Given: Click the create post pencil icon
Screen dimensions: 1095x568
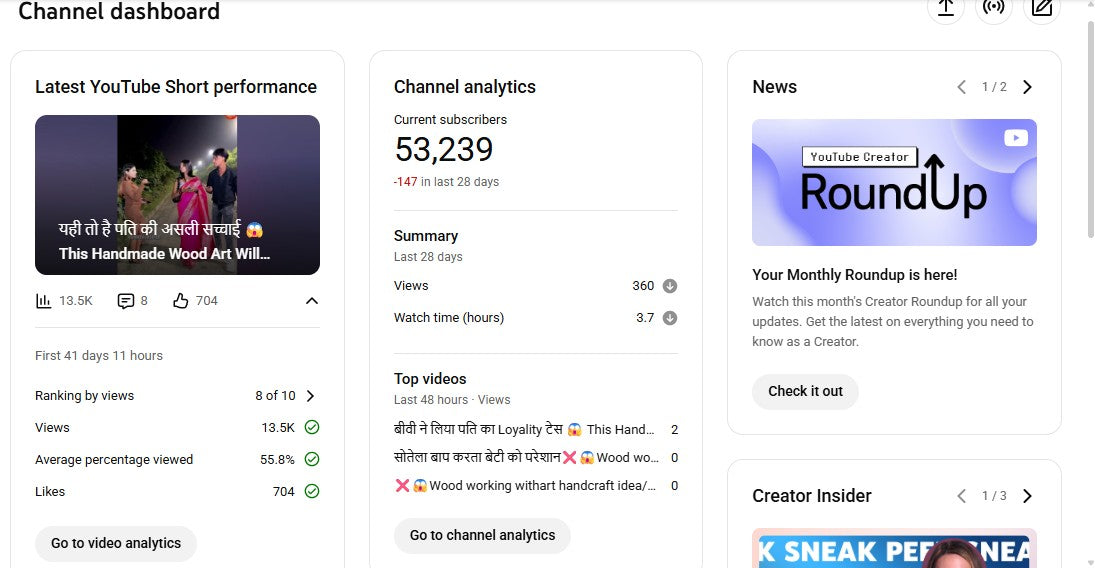Looking at the screenshot, I should click(1042, 8).
